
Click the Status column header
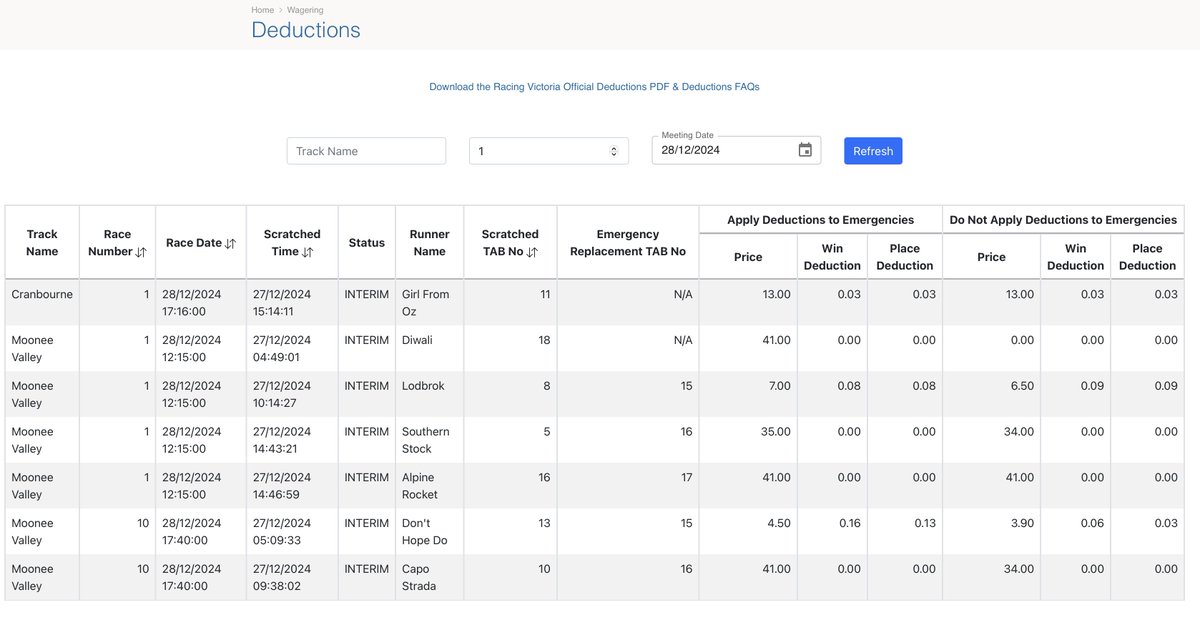pos(367,243)
